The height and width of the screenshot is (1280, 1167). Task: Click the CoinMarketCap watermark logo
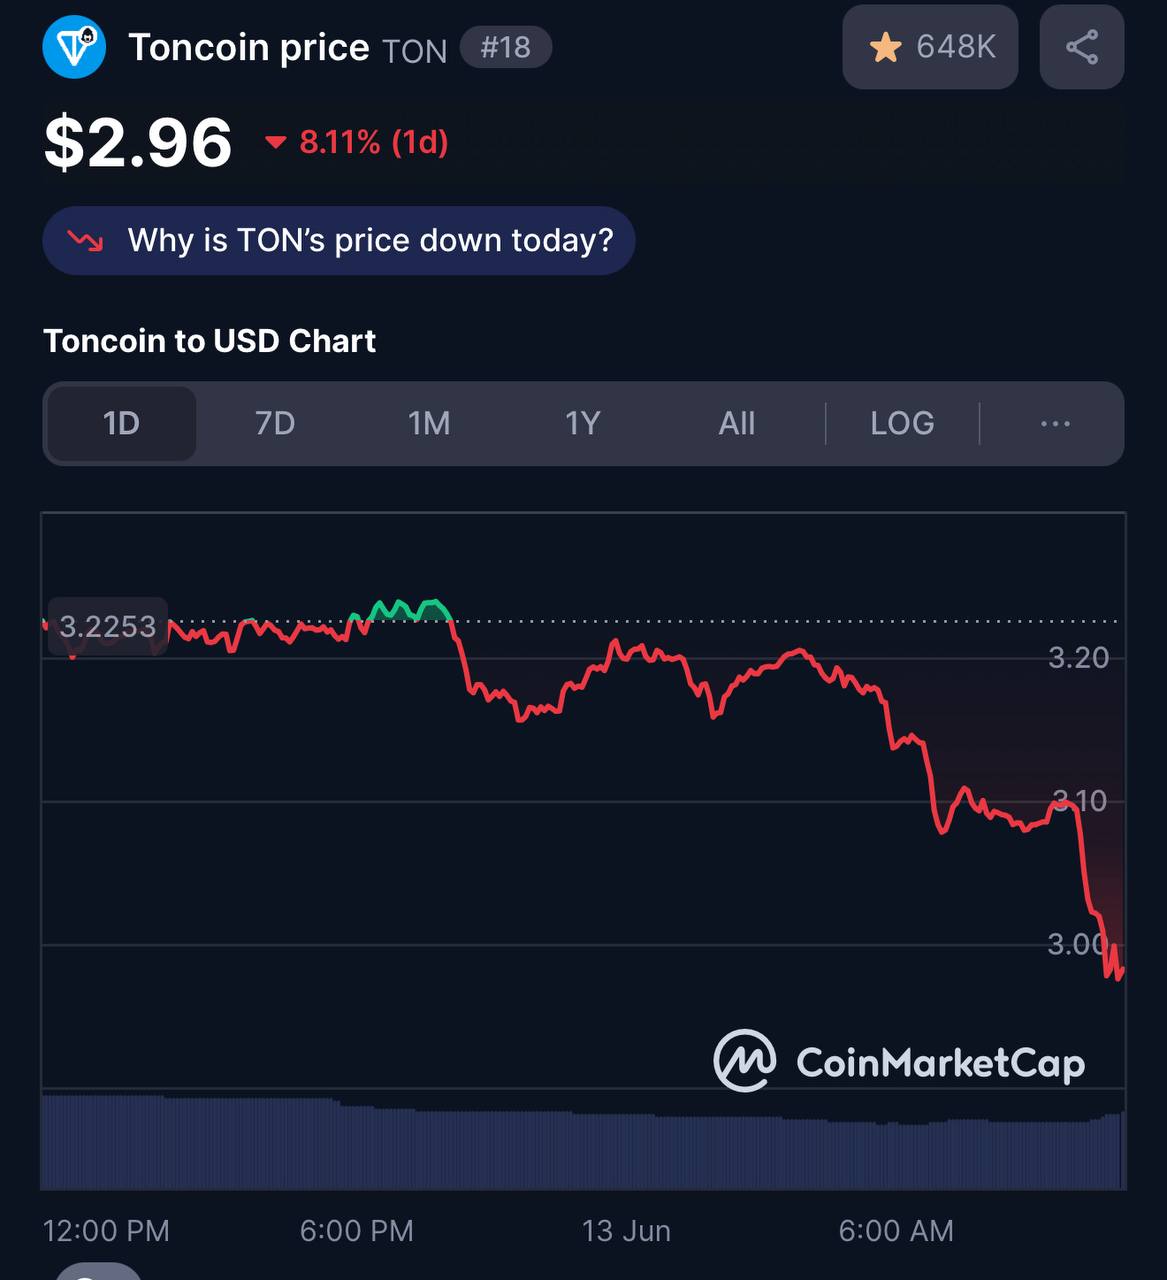(899, 1061)
